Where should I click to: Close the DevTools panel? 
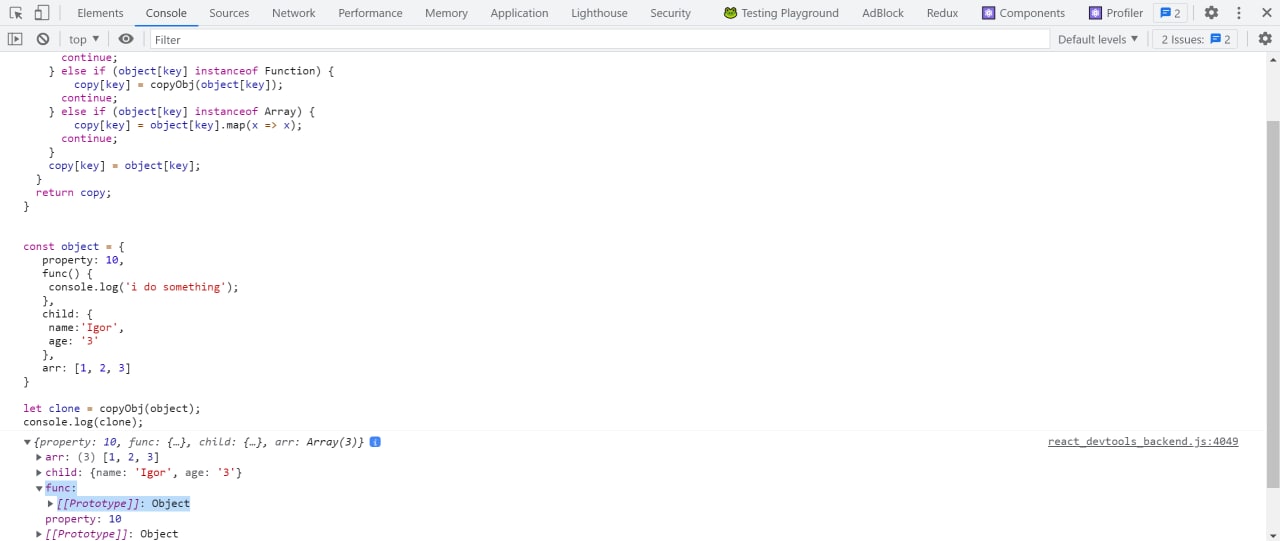click(1265, 13)
